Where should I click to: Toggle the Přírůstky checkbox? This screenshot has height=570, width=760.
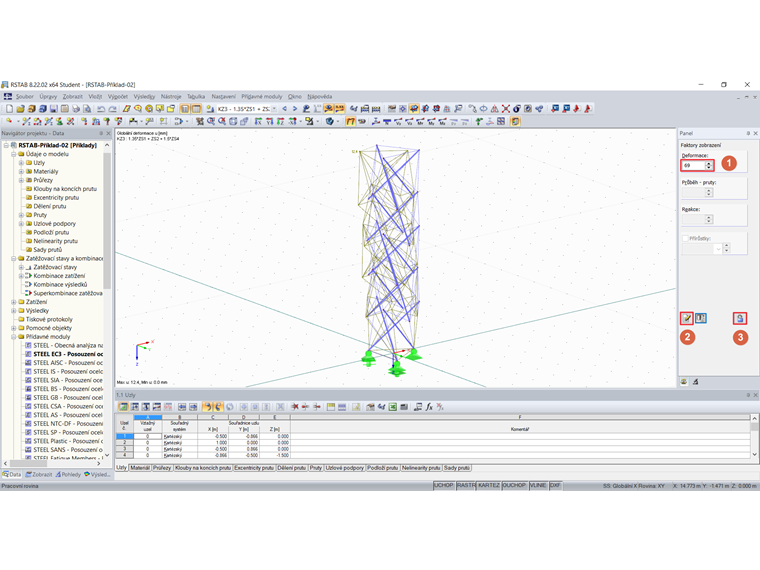coord(685,238)
